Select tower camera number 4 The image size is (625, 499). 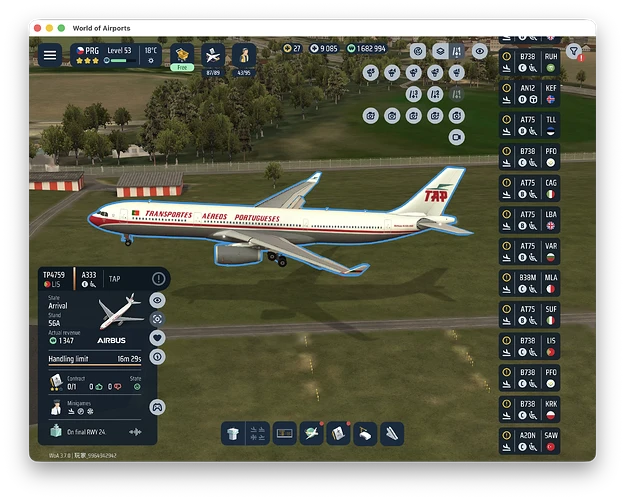pyautogui.click(x=392, y=73)
